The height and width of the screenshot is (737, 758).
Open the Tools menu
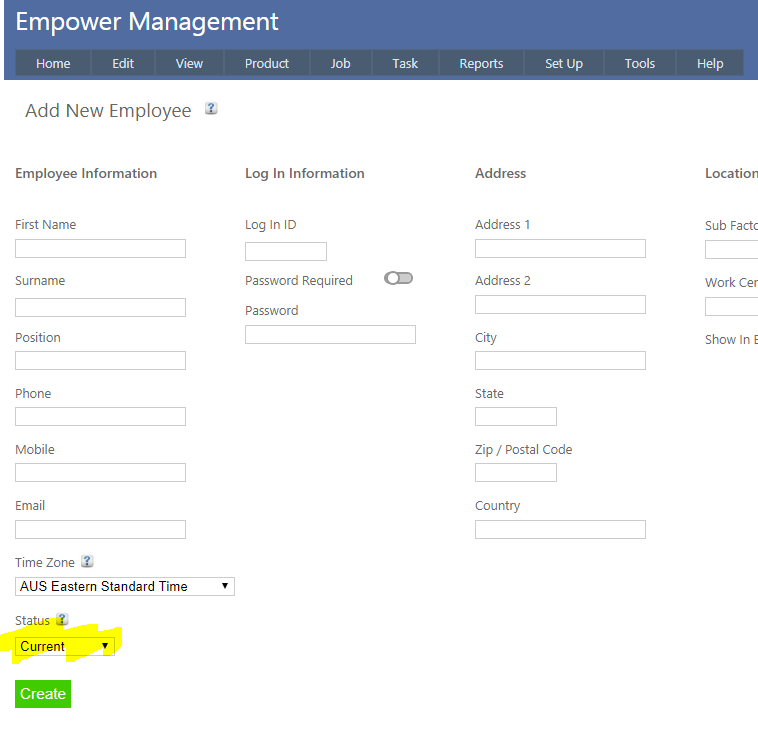[x=639, y=63]
